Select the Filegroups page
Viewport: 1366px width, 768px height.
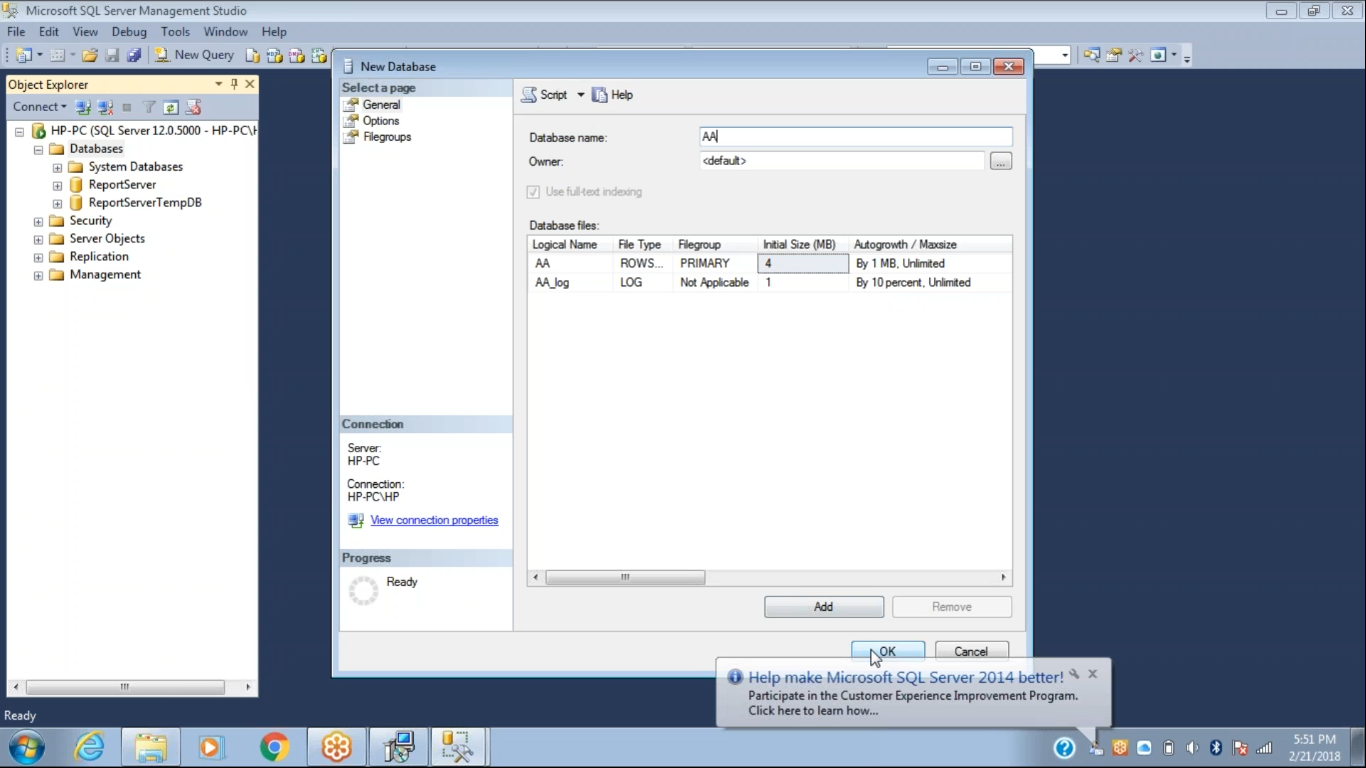tap(387, 137)
